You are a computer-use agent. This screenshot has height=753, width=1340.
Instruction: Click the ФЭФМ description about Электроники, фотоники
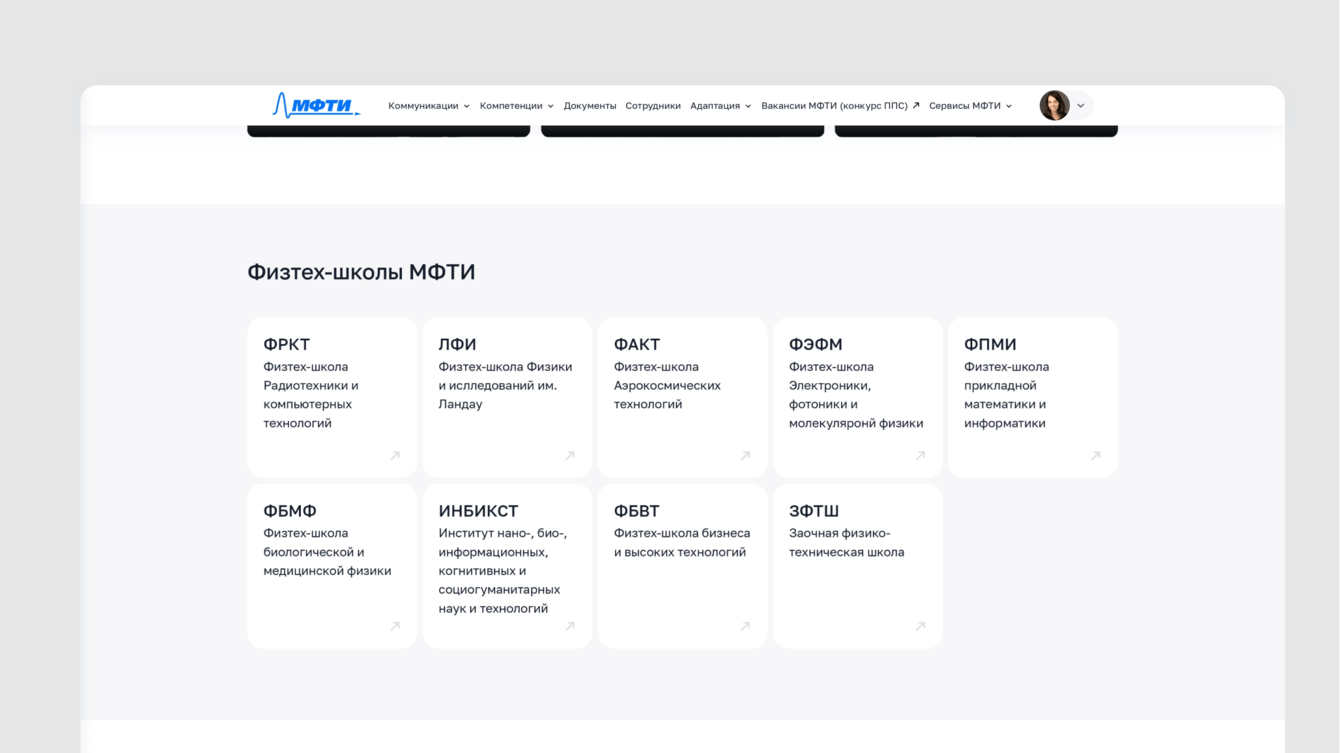(856, 395)
